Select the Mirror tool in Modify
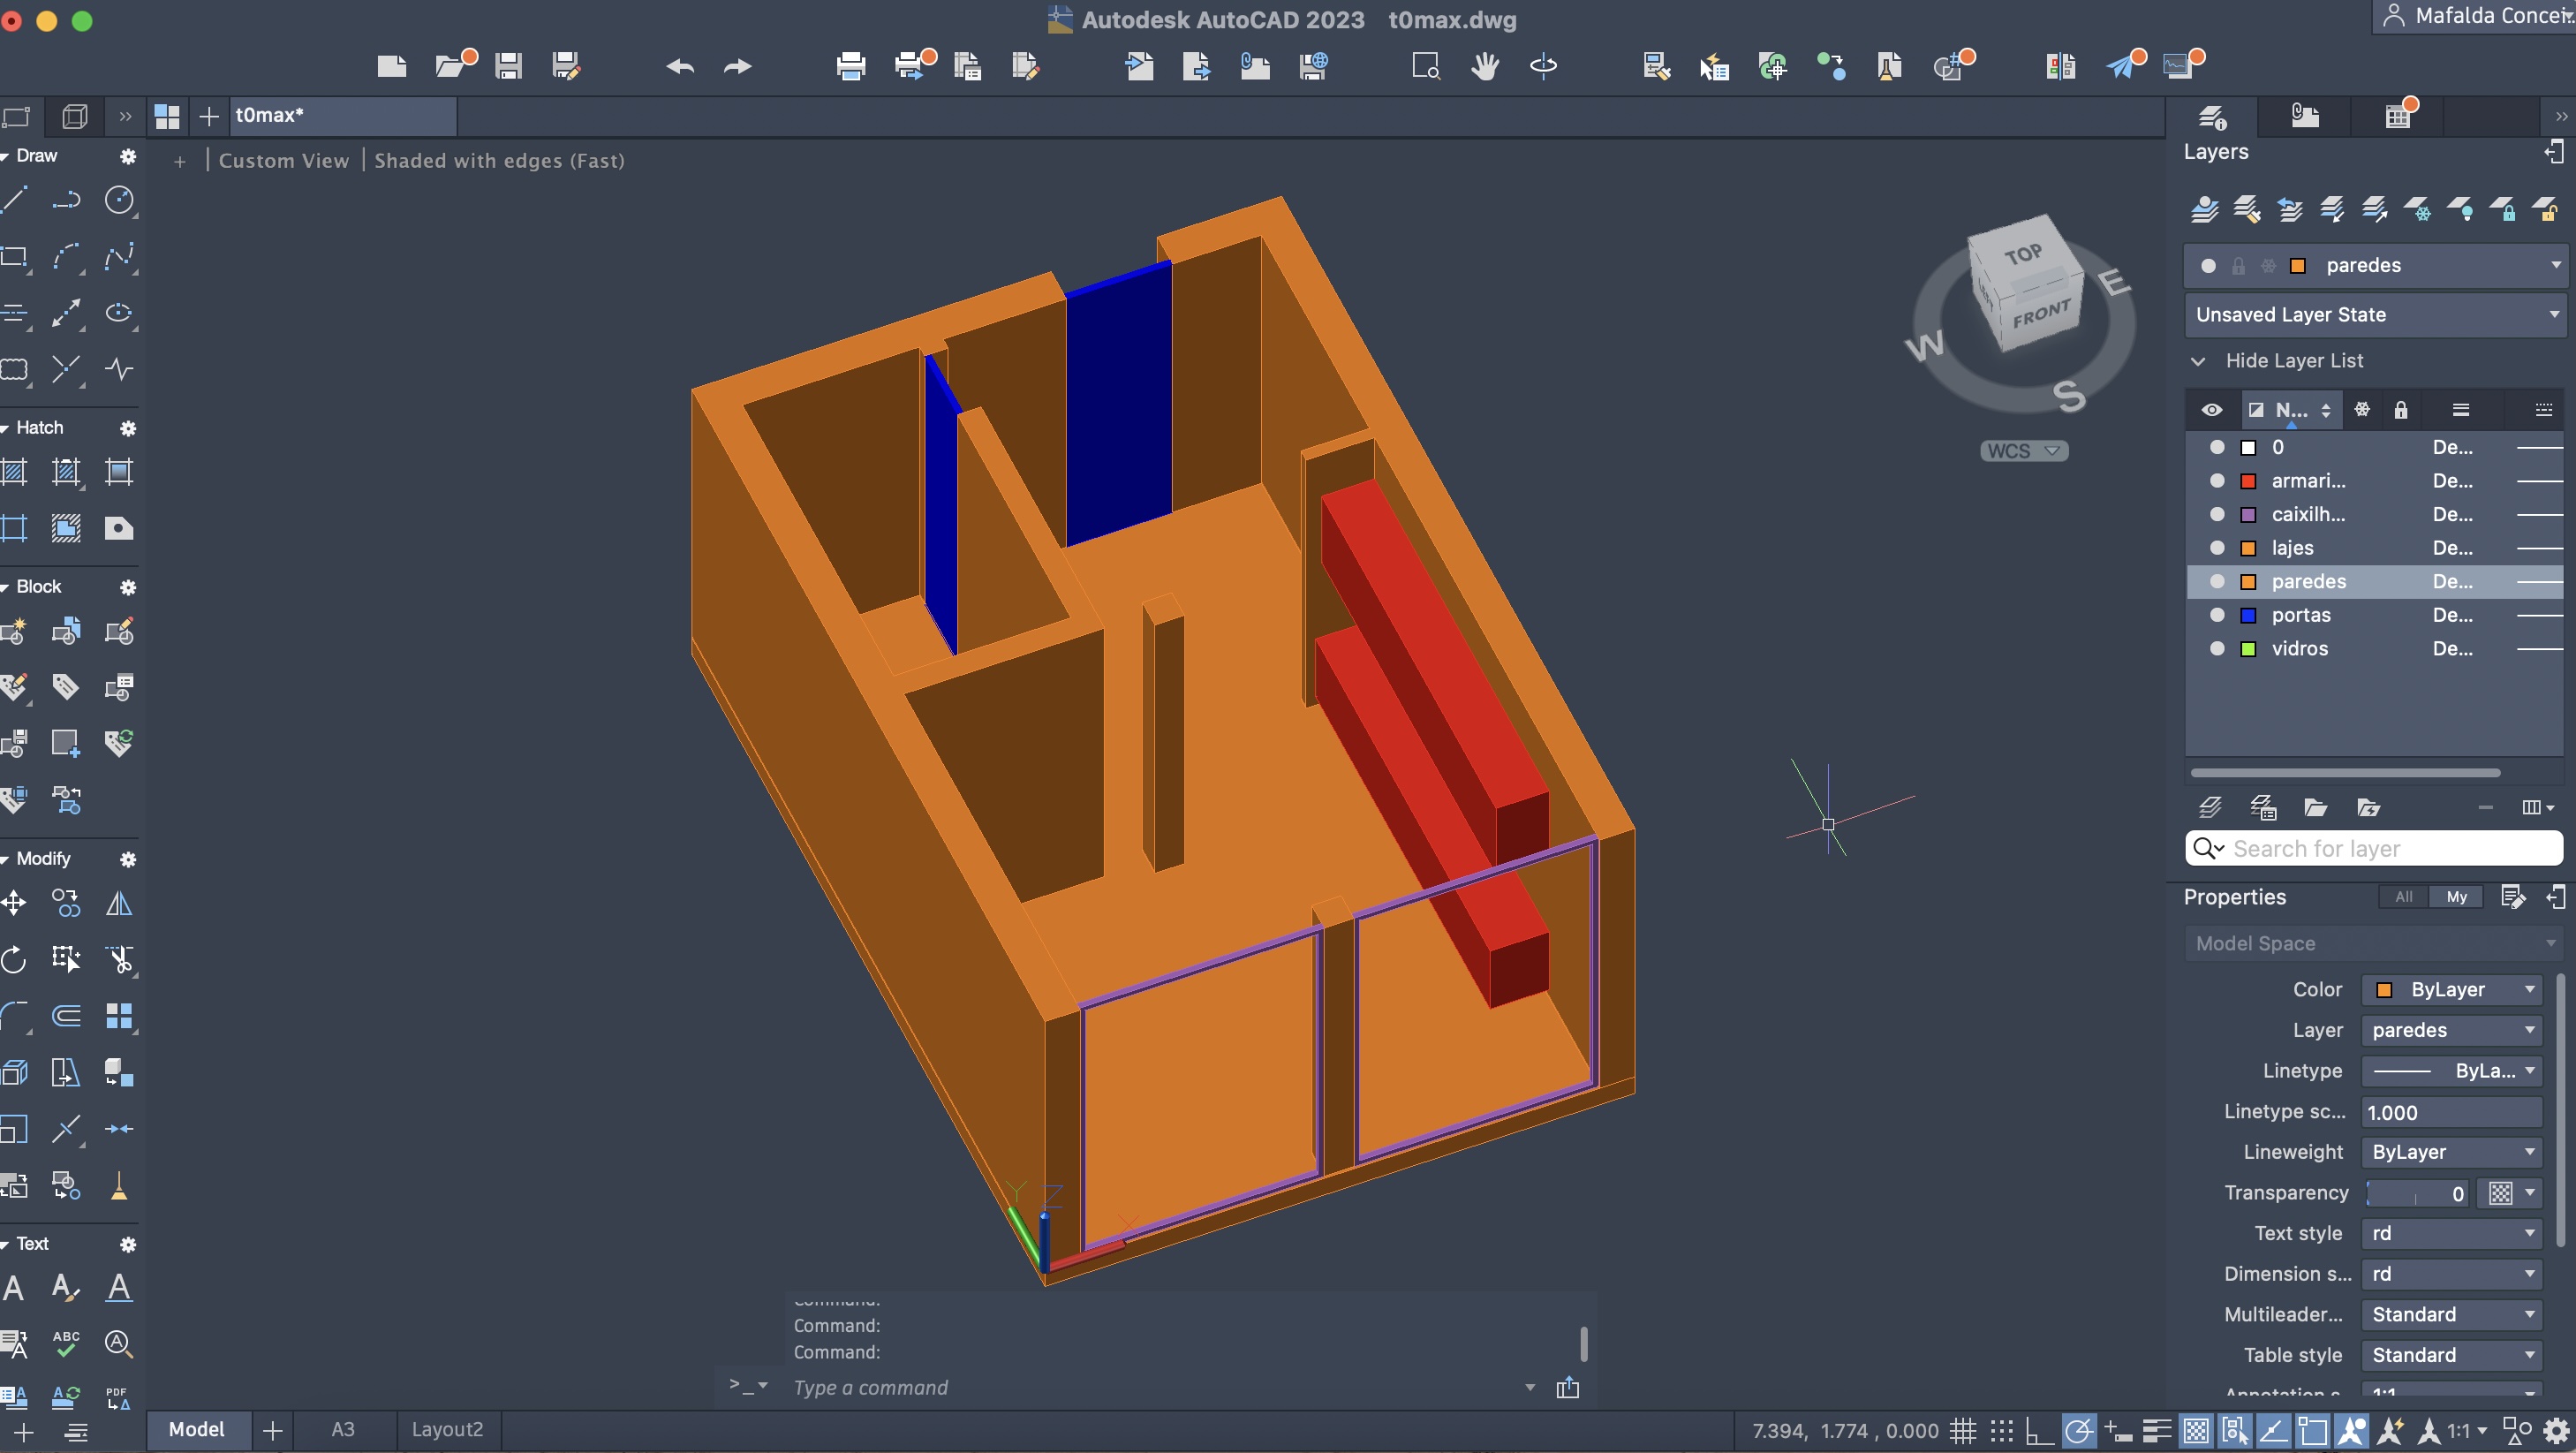This screenshot has width=2576, height=1453. [x=119, y=904]
